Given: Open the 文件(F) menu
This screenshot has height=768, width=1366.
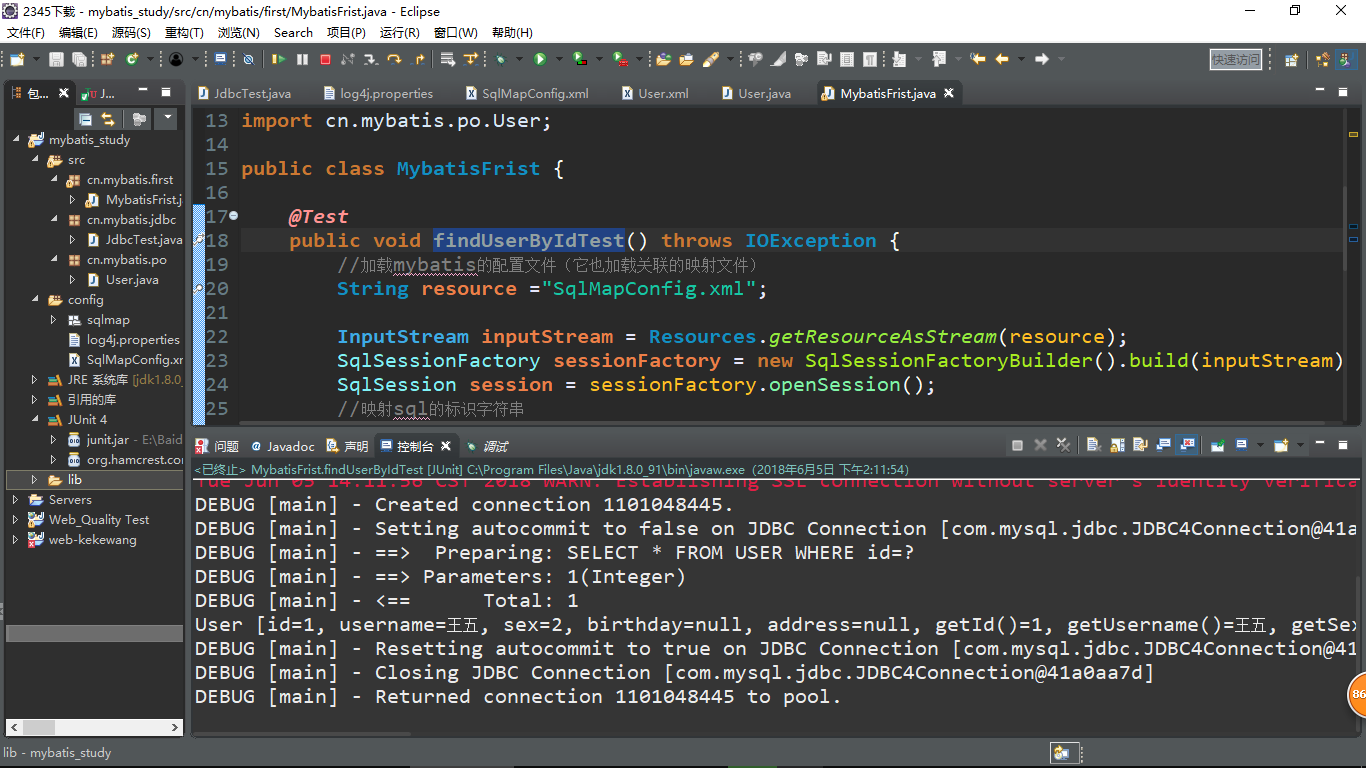Looking at the screenshot, I should 26,33.
